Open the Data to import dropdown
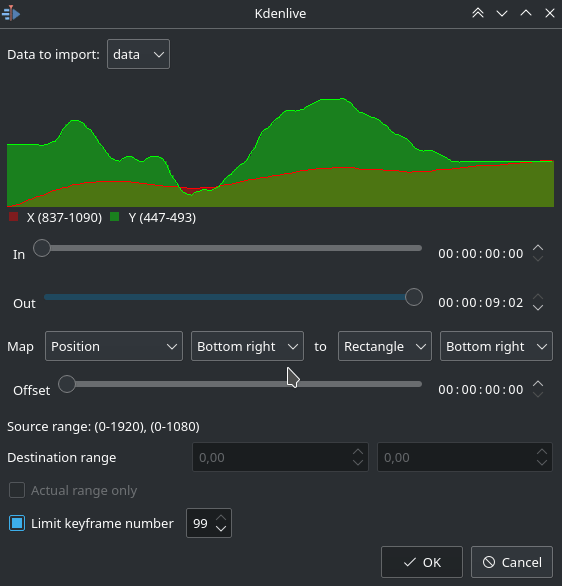Viewport: 562px width, 586px height. tap(138, 54)
